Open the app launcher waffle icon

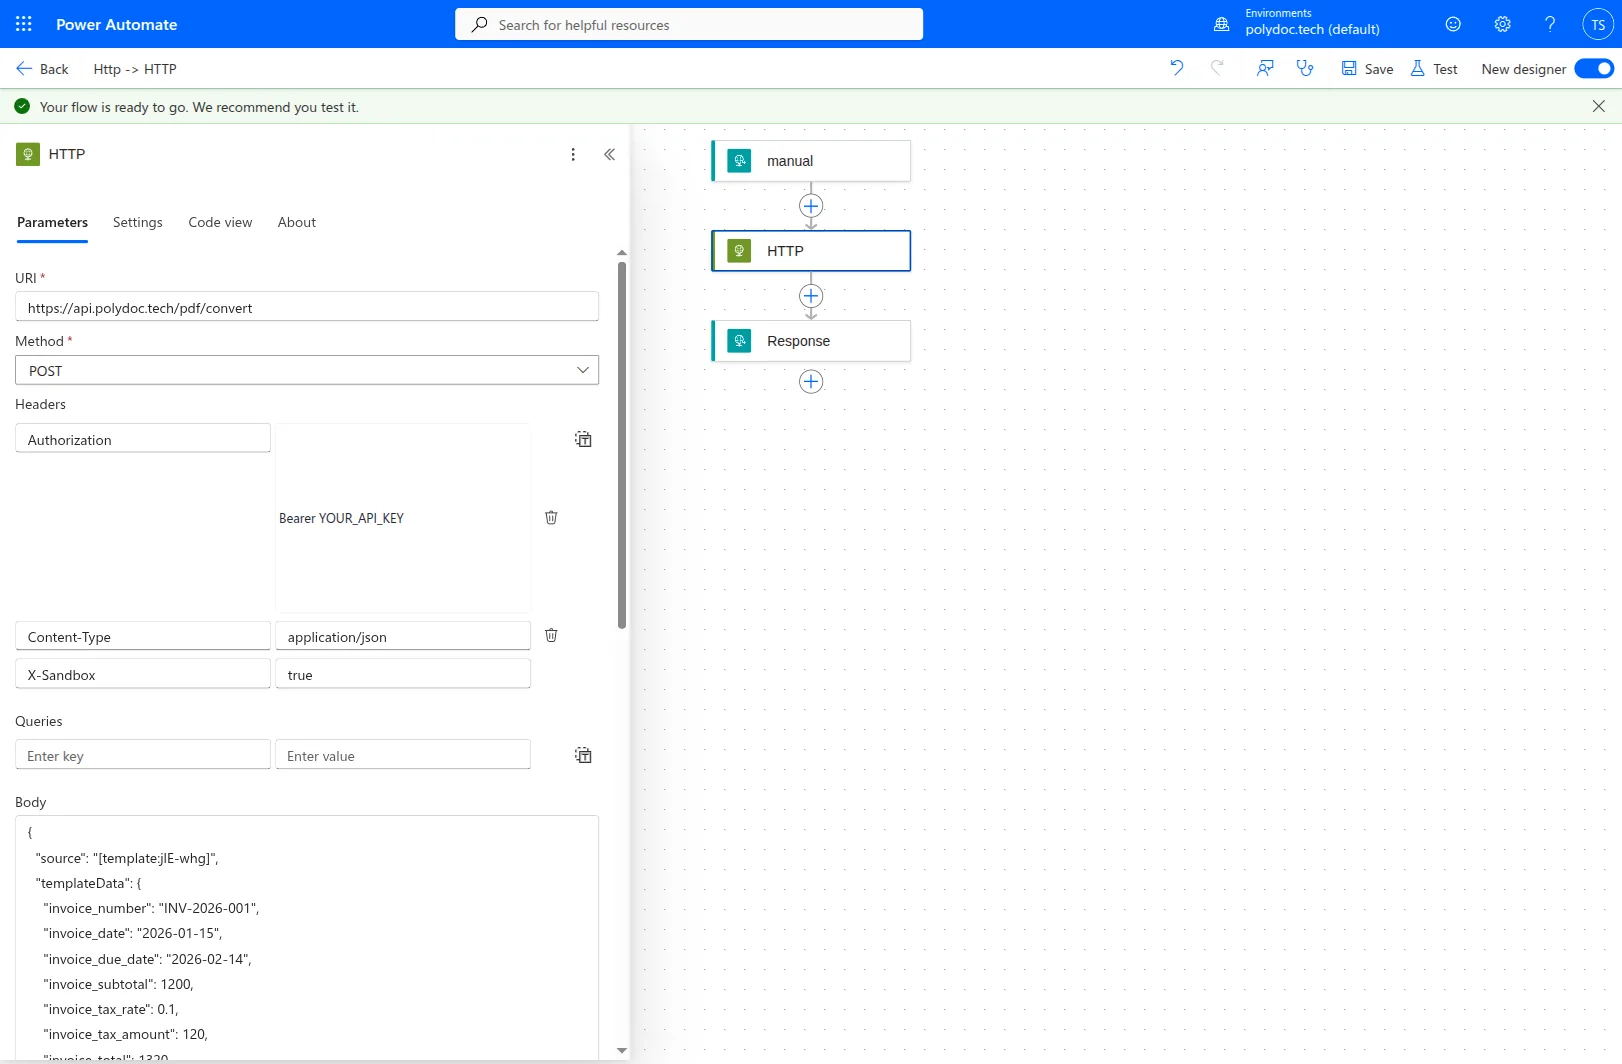click(24, 24)
